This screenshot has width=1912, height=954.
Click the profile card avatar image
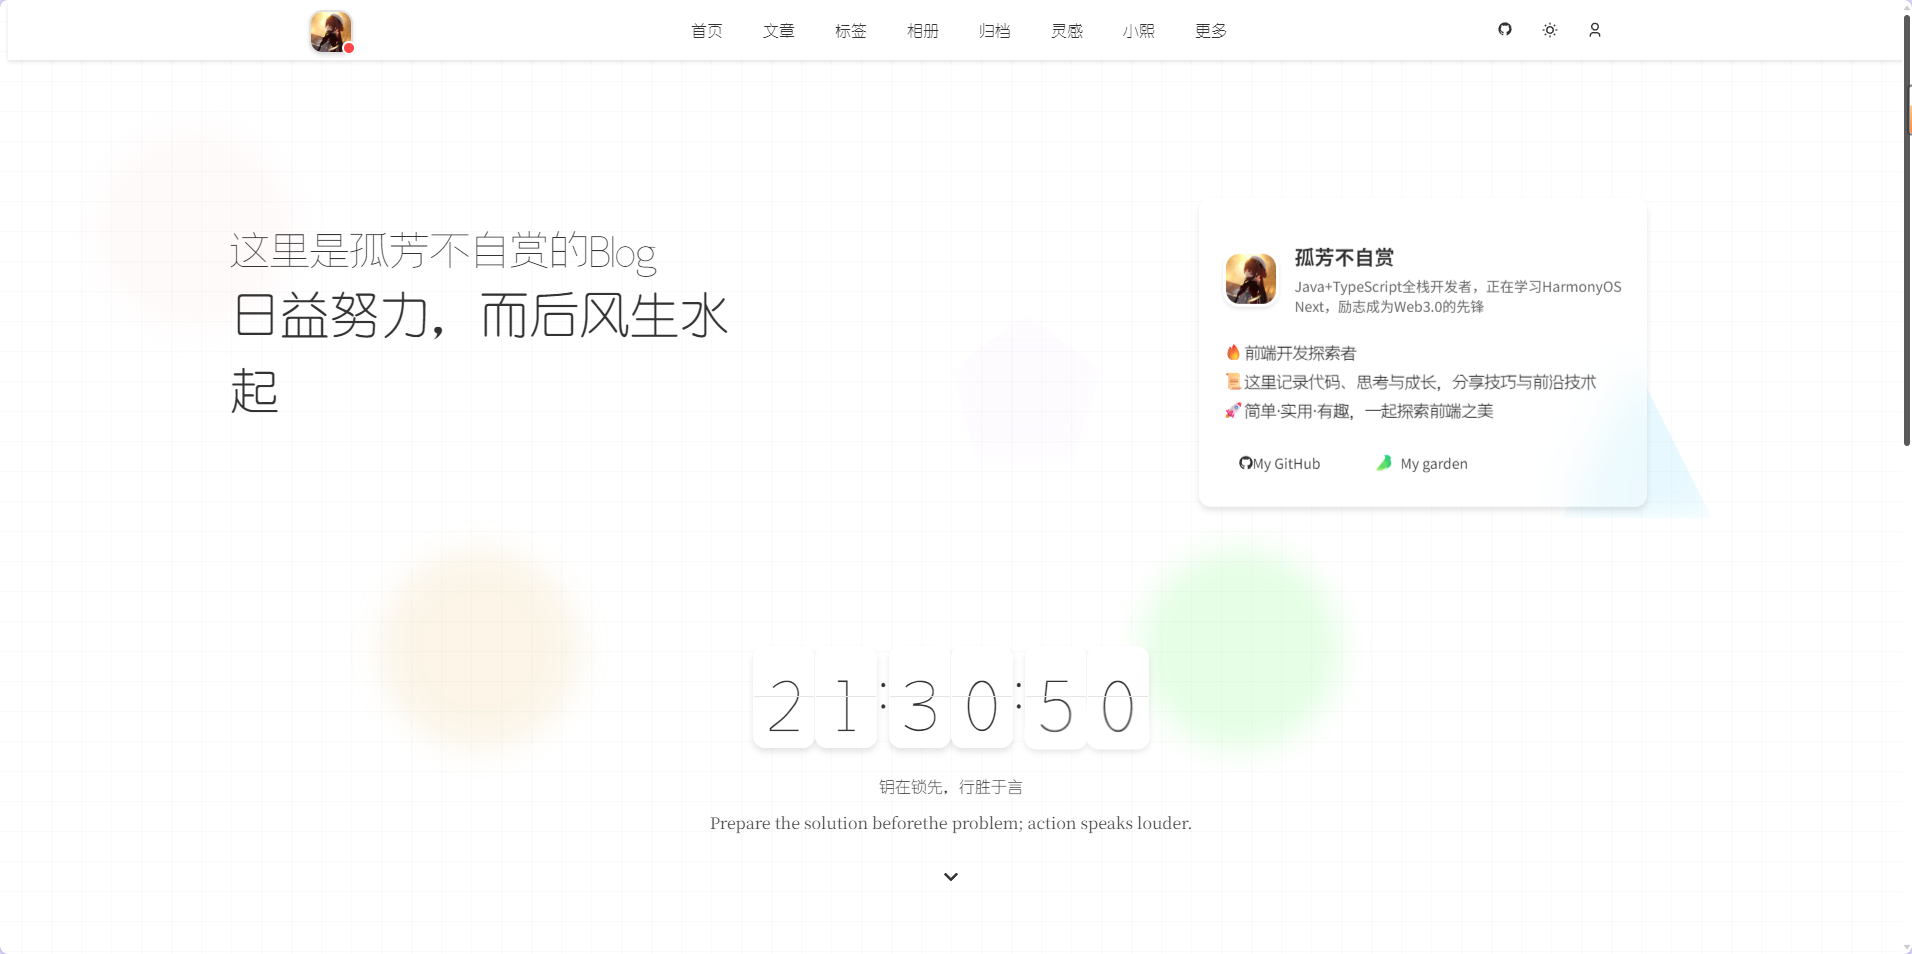tap(1250, 280)
